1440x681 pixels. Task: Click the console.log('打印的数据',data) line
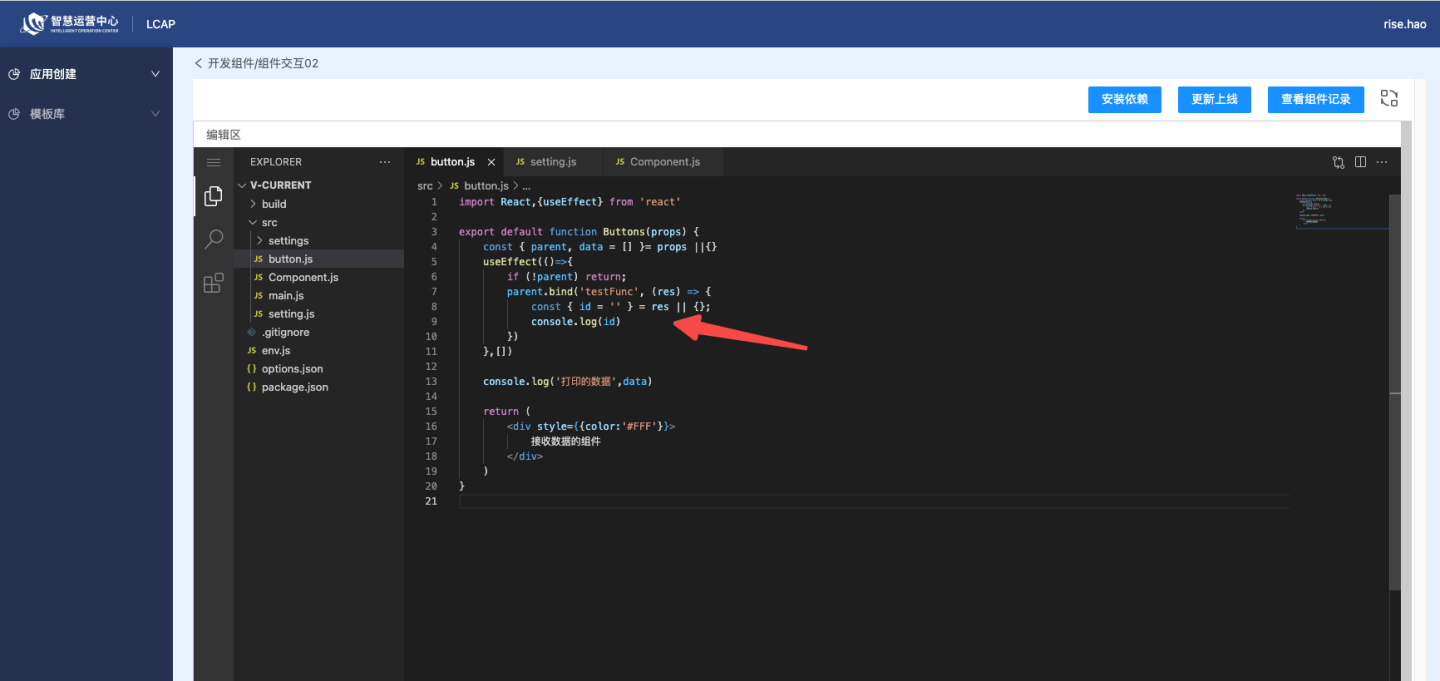(567, 381)
